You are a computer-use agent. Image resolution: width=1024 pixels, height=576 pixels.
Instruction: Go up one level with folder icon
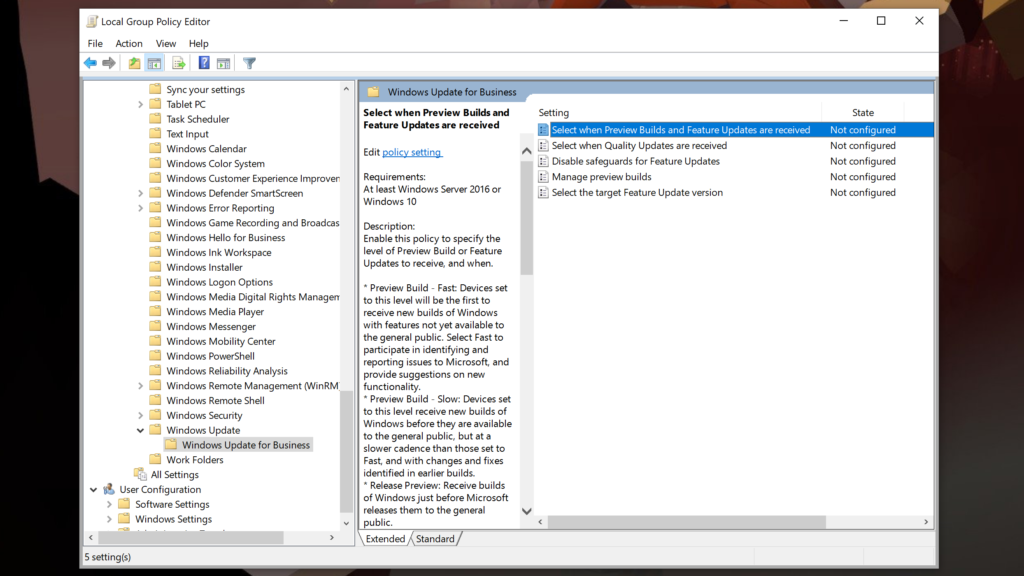click(x=134, y=63)
